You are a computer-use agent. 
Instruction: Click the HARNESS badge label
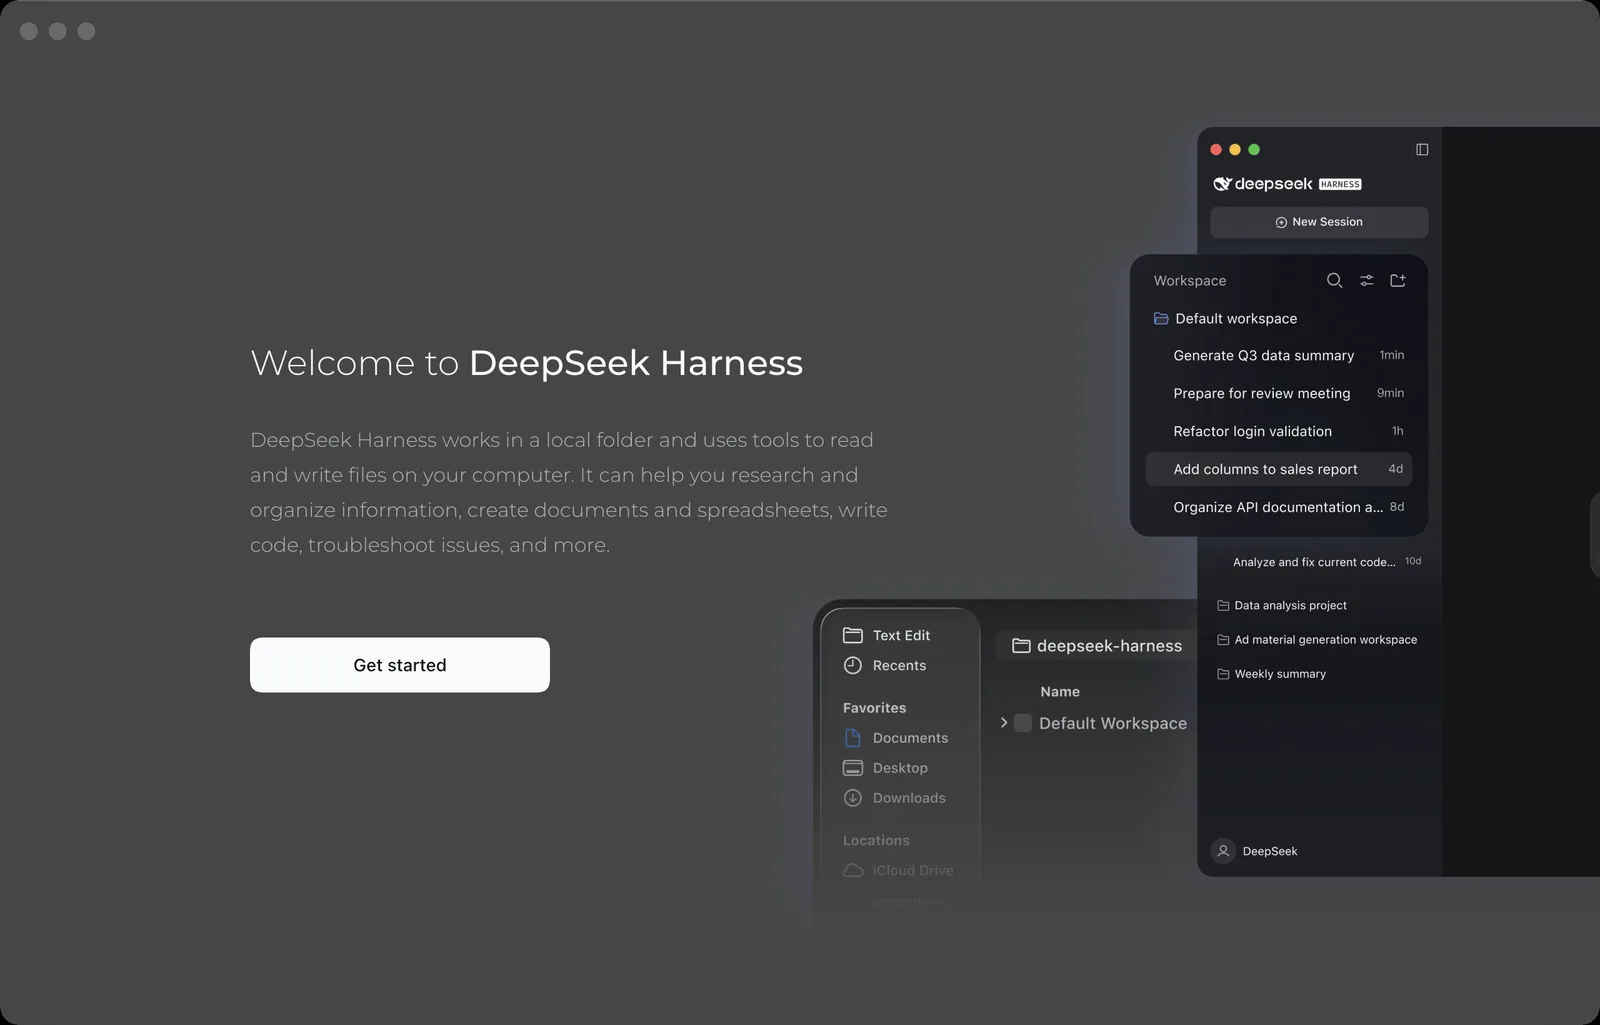(x=1340, y=184)
